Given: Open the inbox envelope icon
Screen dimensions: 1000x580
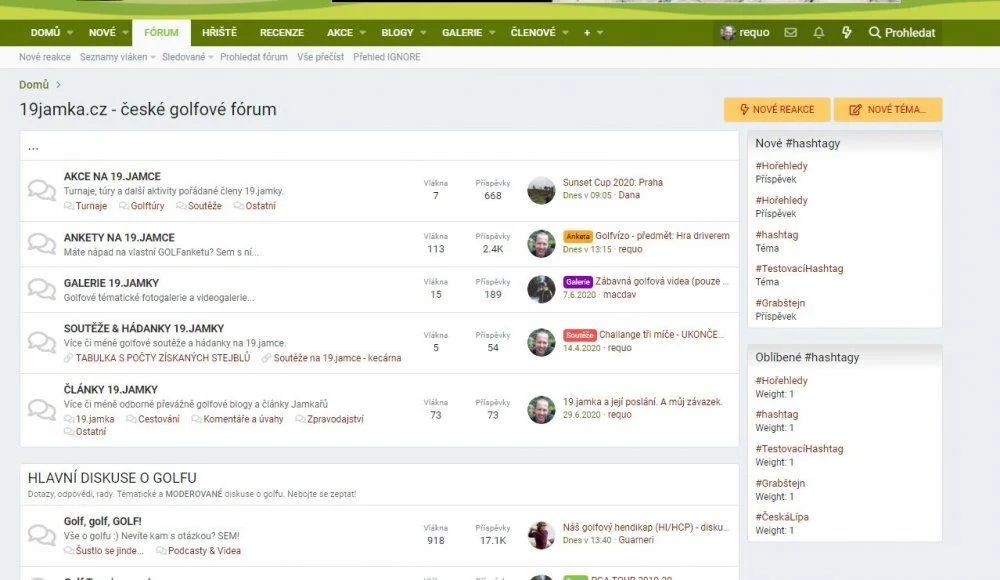Looking at the screenshot, I should (790, 33).
